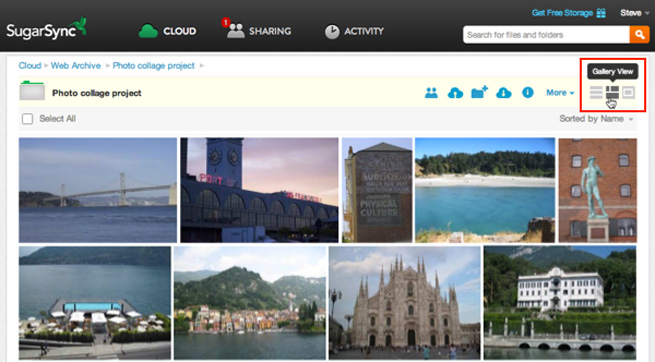Click the share folder people icon
Viewport: 655px width, 362px height.
[x=431, y=93]
